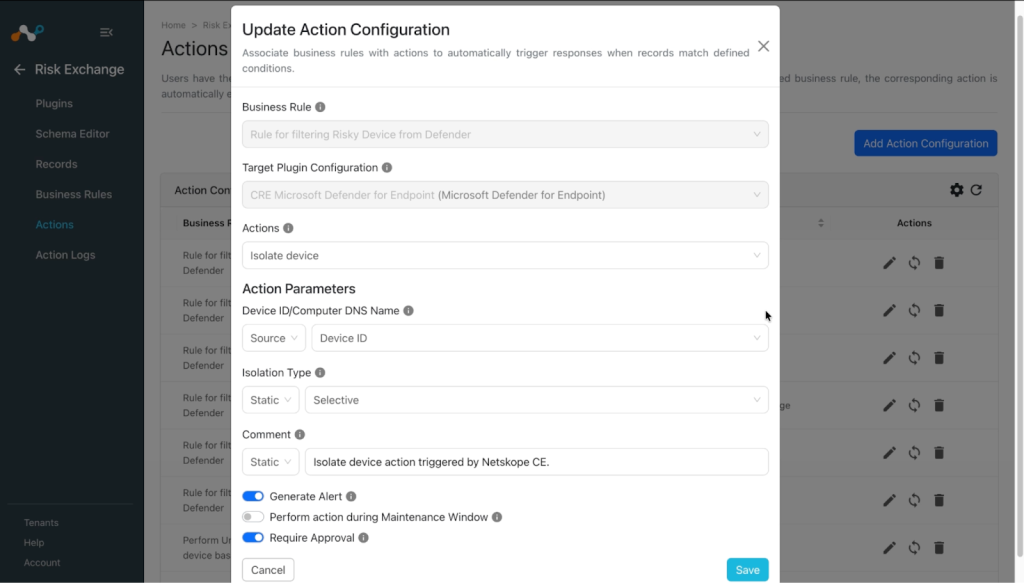
Task: Enable Perform action during Maintenance Window
Action: click(253, 517)
